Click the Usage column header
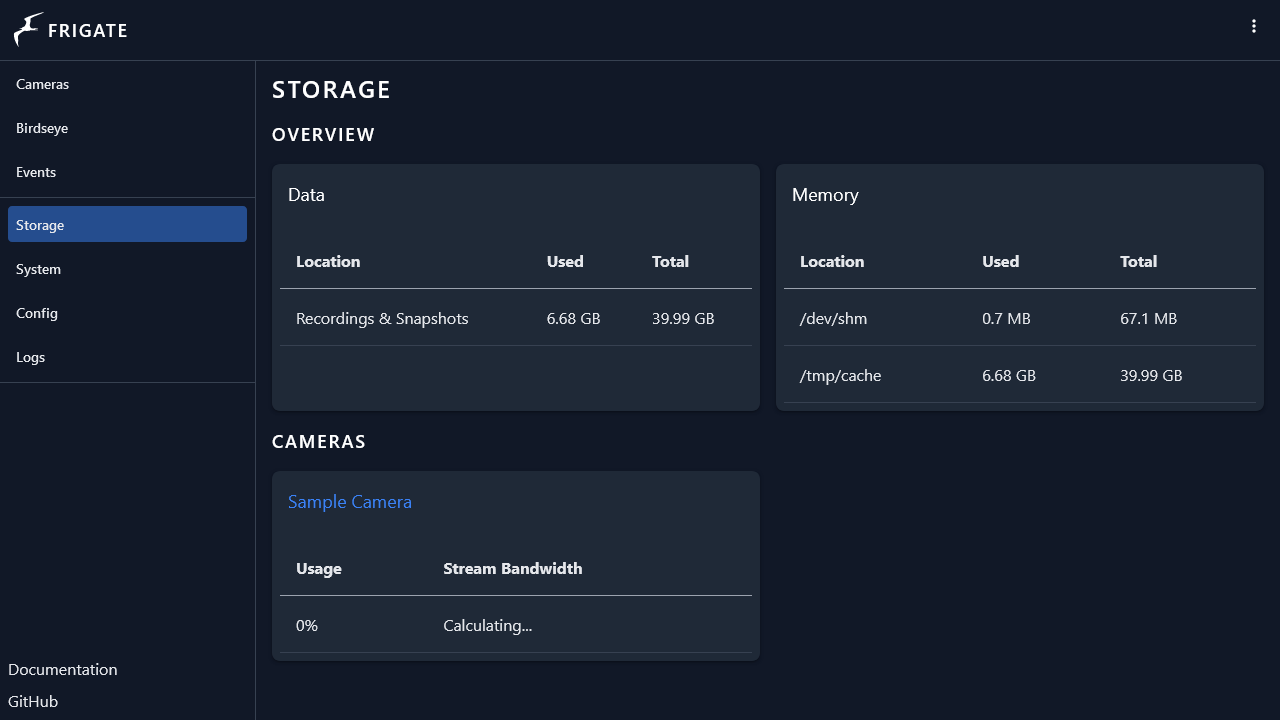Viewport: 1280px width, 720px height. click(319, 569)
